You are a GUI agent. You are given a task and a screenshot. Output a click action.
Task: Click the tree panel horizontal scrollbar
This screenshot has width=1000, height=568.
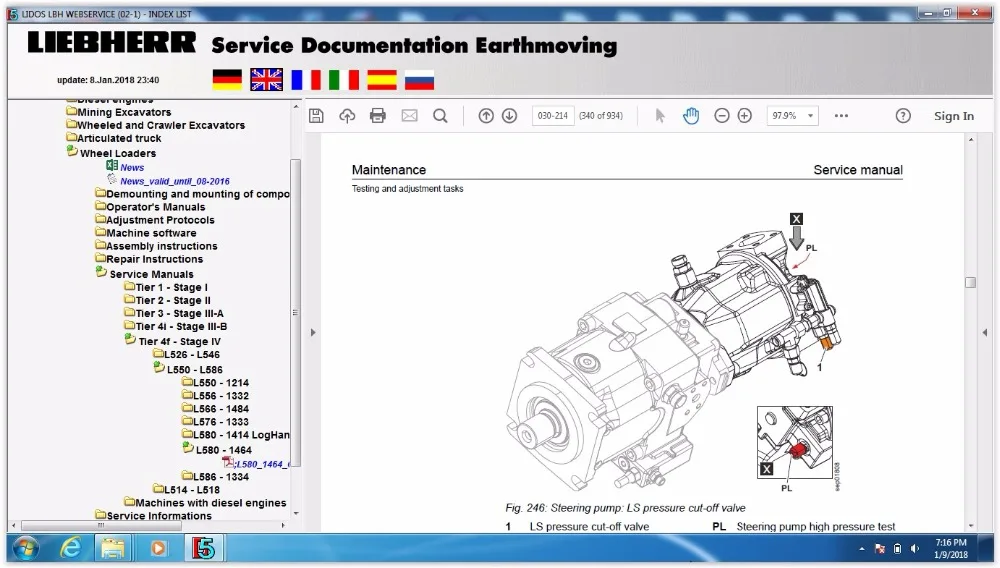(x=101, y=525)
